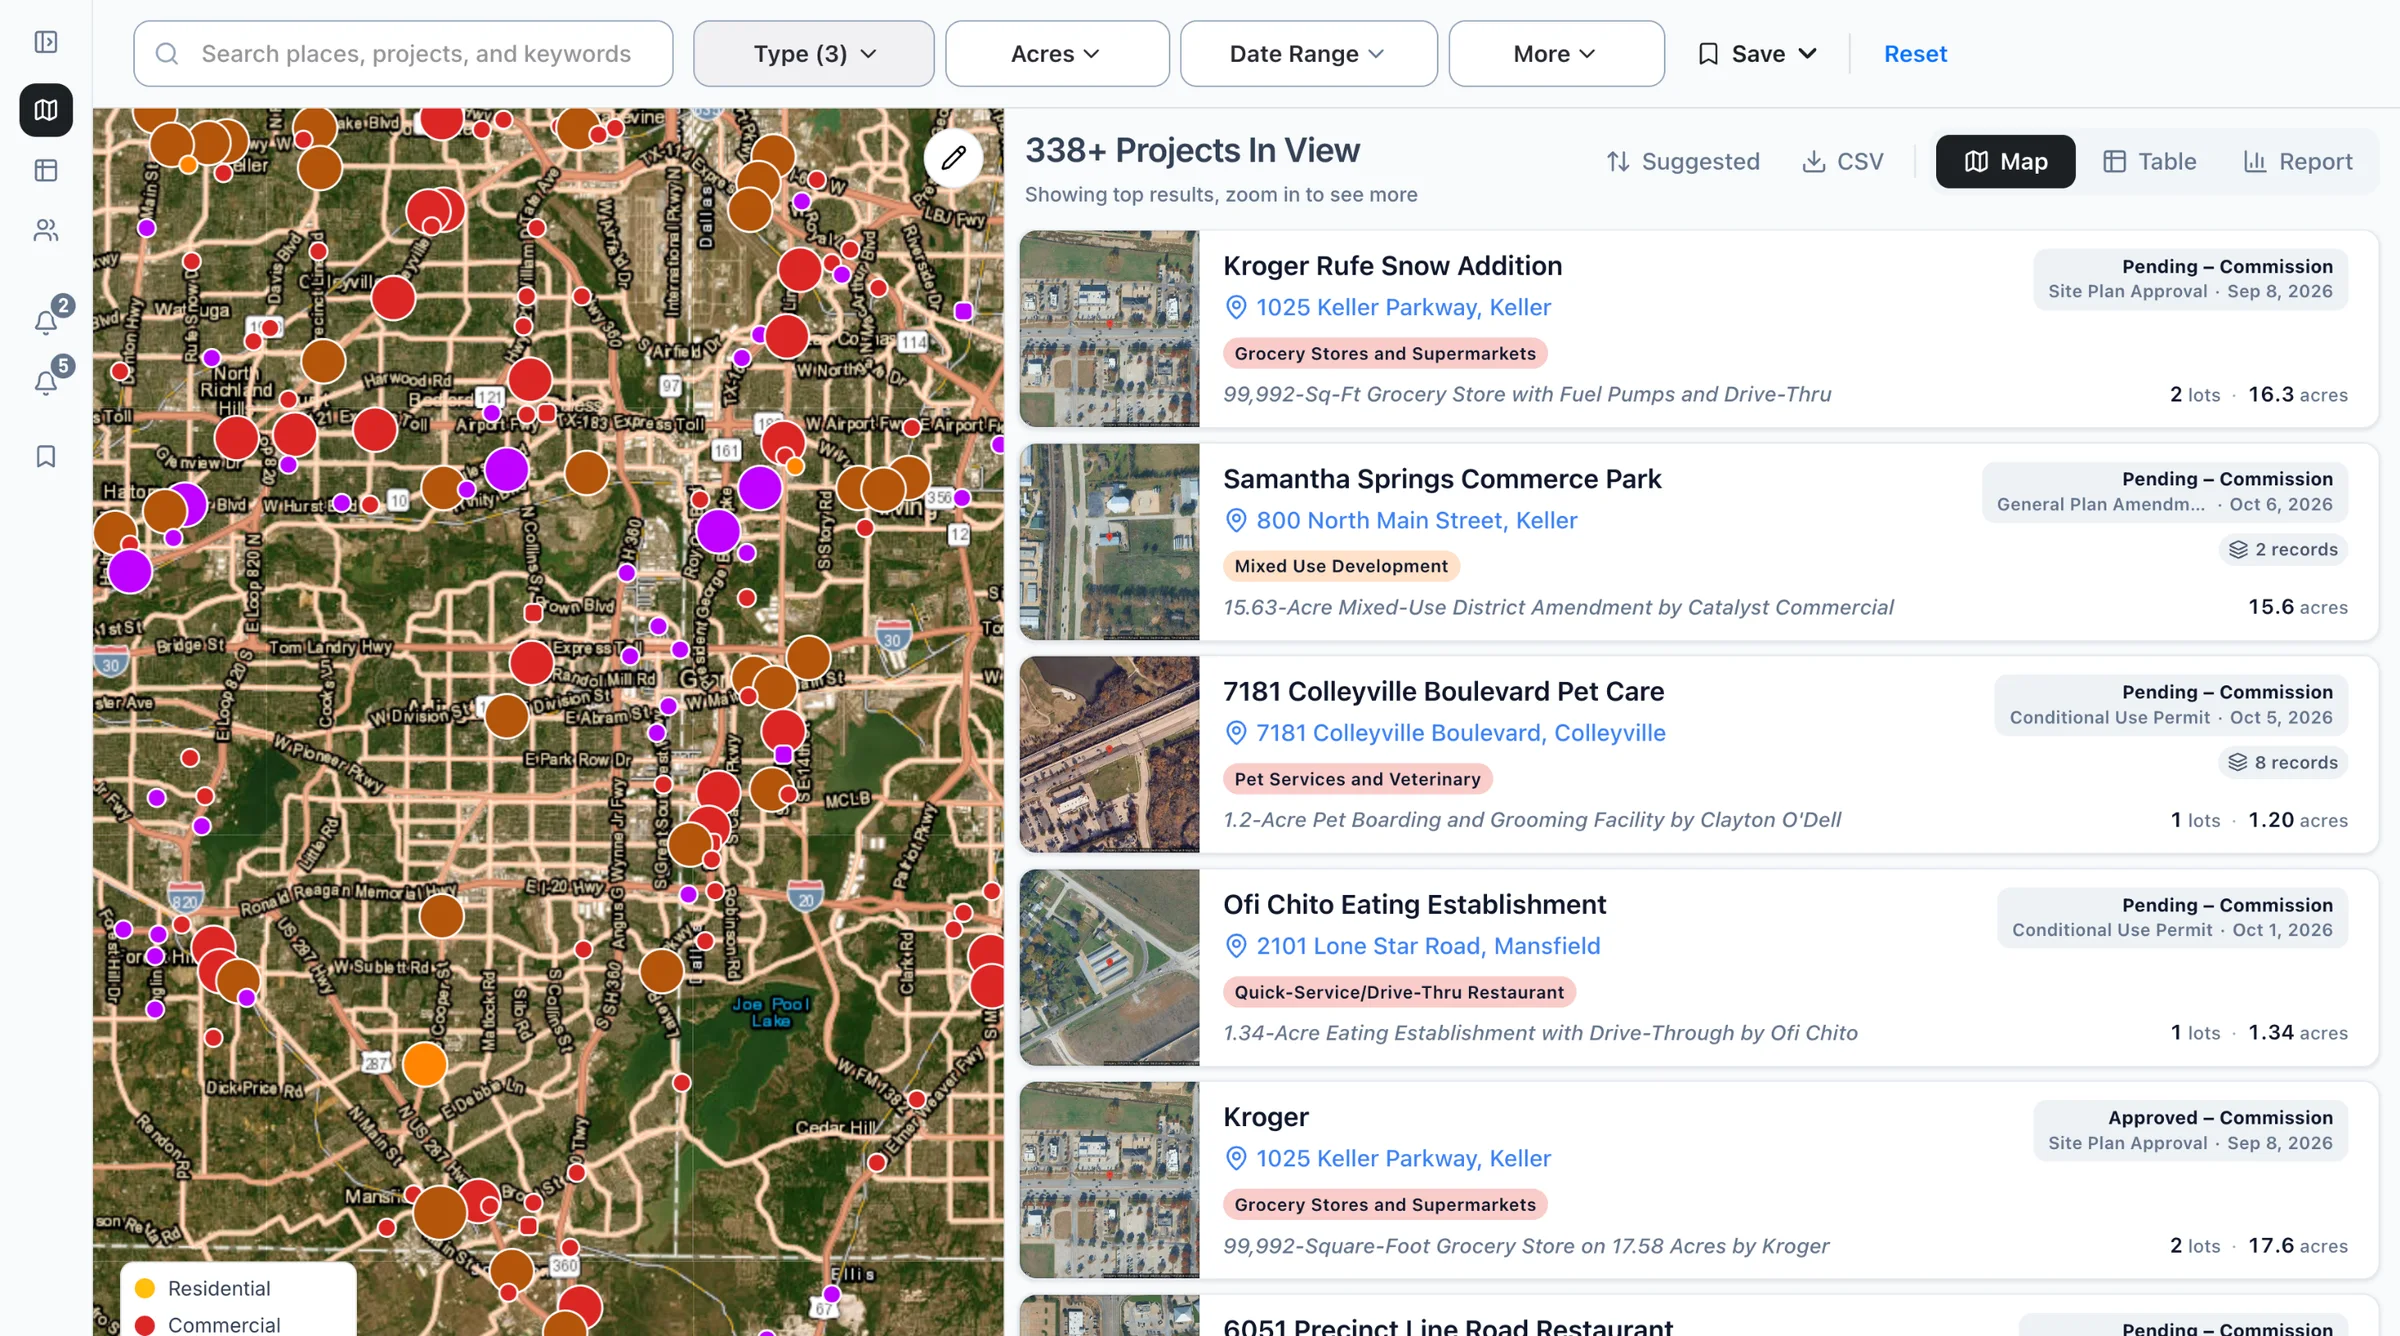The width and height of the screenshot is (2400, 1336).
Task: Open the More filters dropdown
Action: pyautogui.click(x=1556, y=54)
